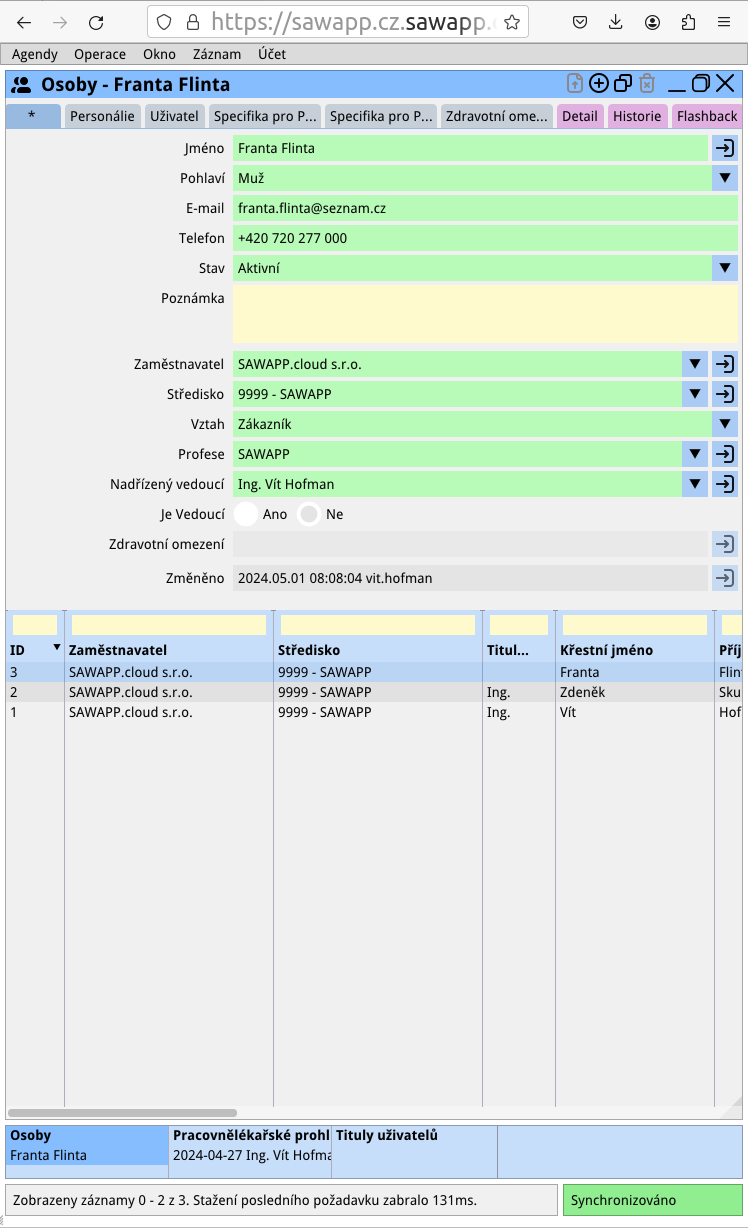The height and width of the screenshot is (1228, 748).
Task: Click the horizontal scrollbar of the table
Action: (x=122, y=1112)
